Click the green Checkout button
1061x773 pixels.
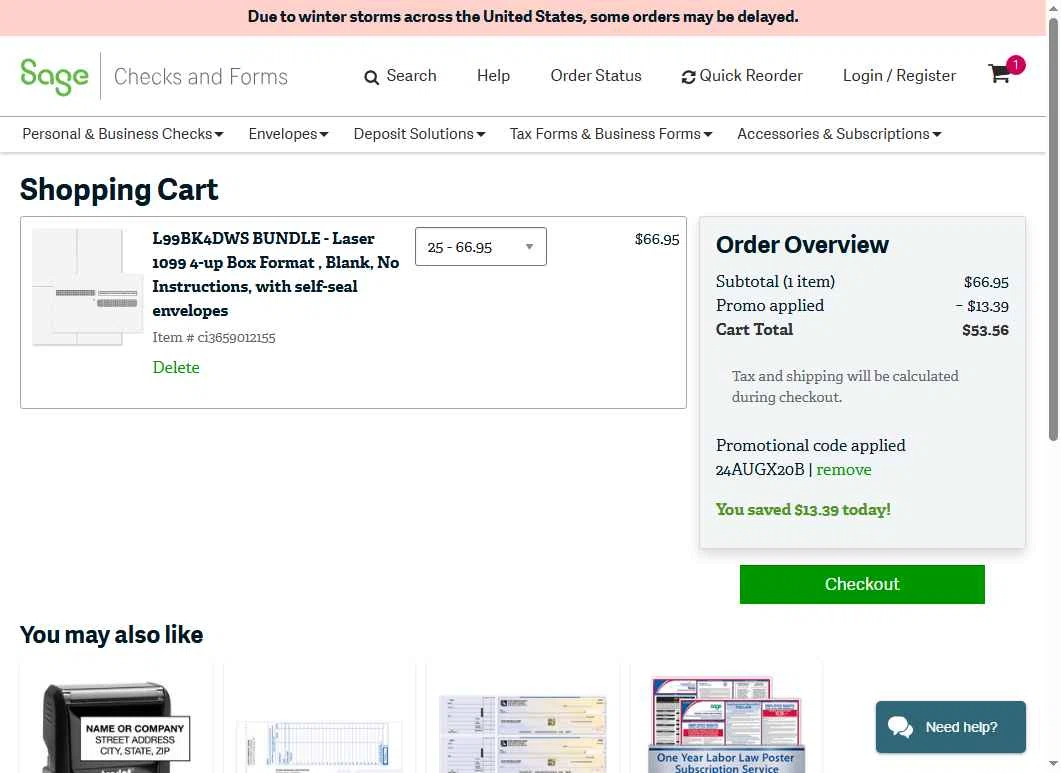(861, 584)
